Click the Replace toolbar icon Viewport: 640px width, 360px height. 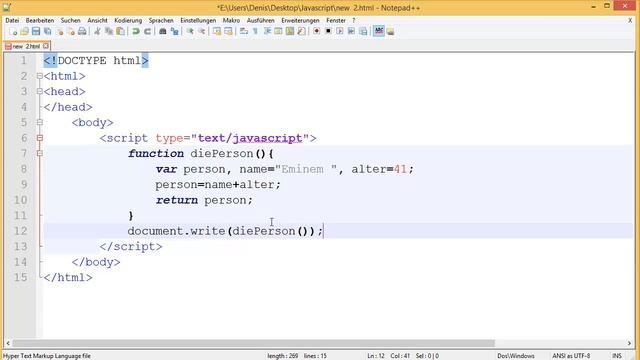[x=175, y=31]
